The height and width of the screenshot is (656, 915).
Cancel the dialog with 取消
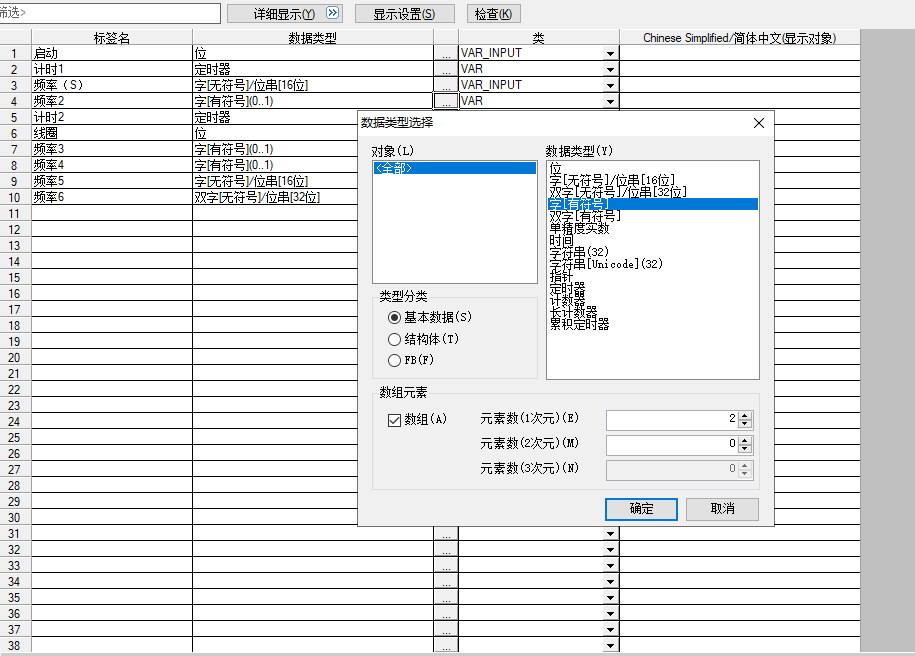[x=721, y=509]
